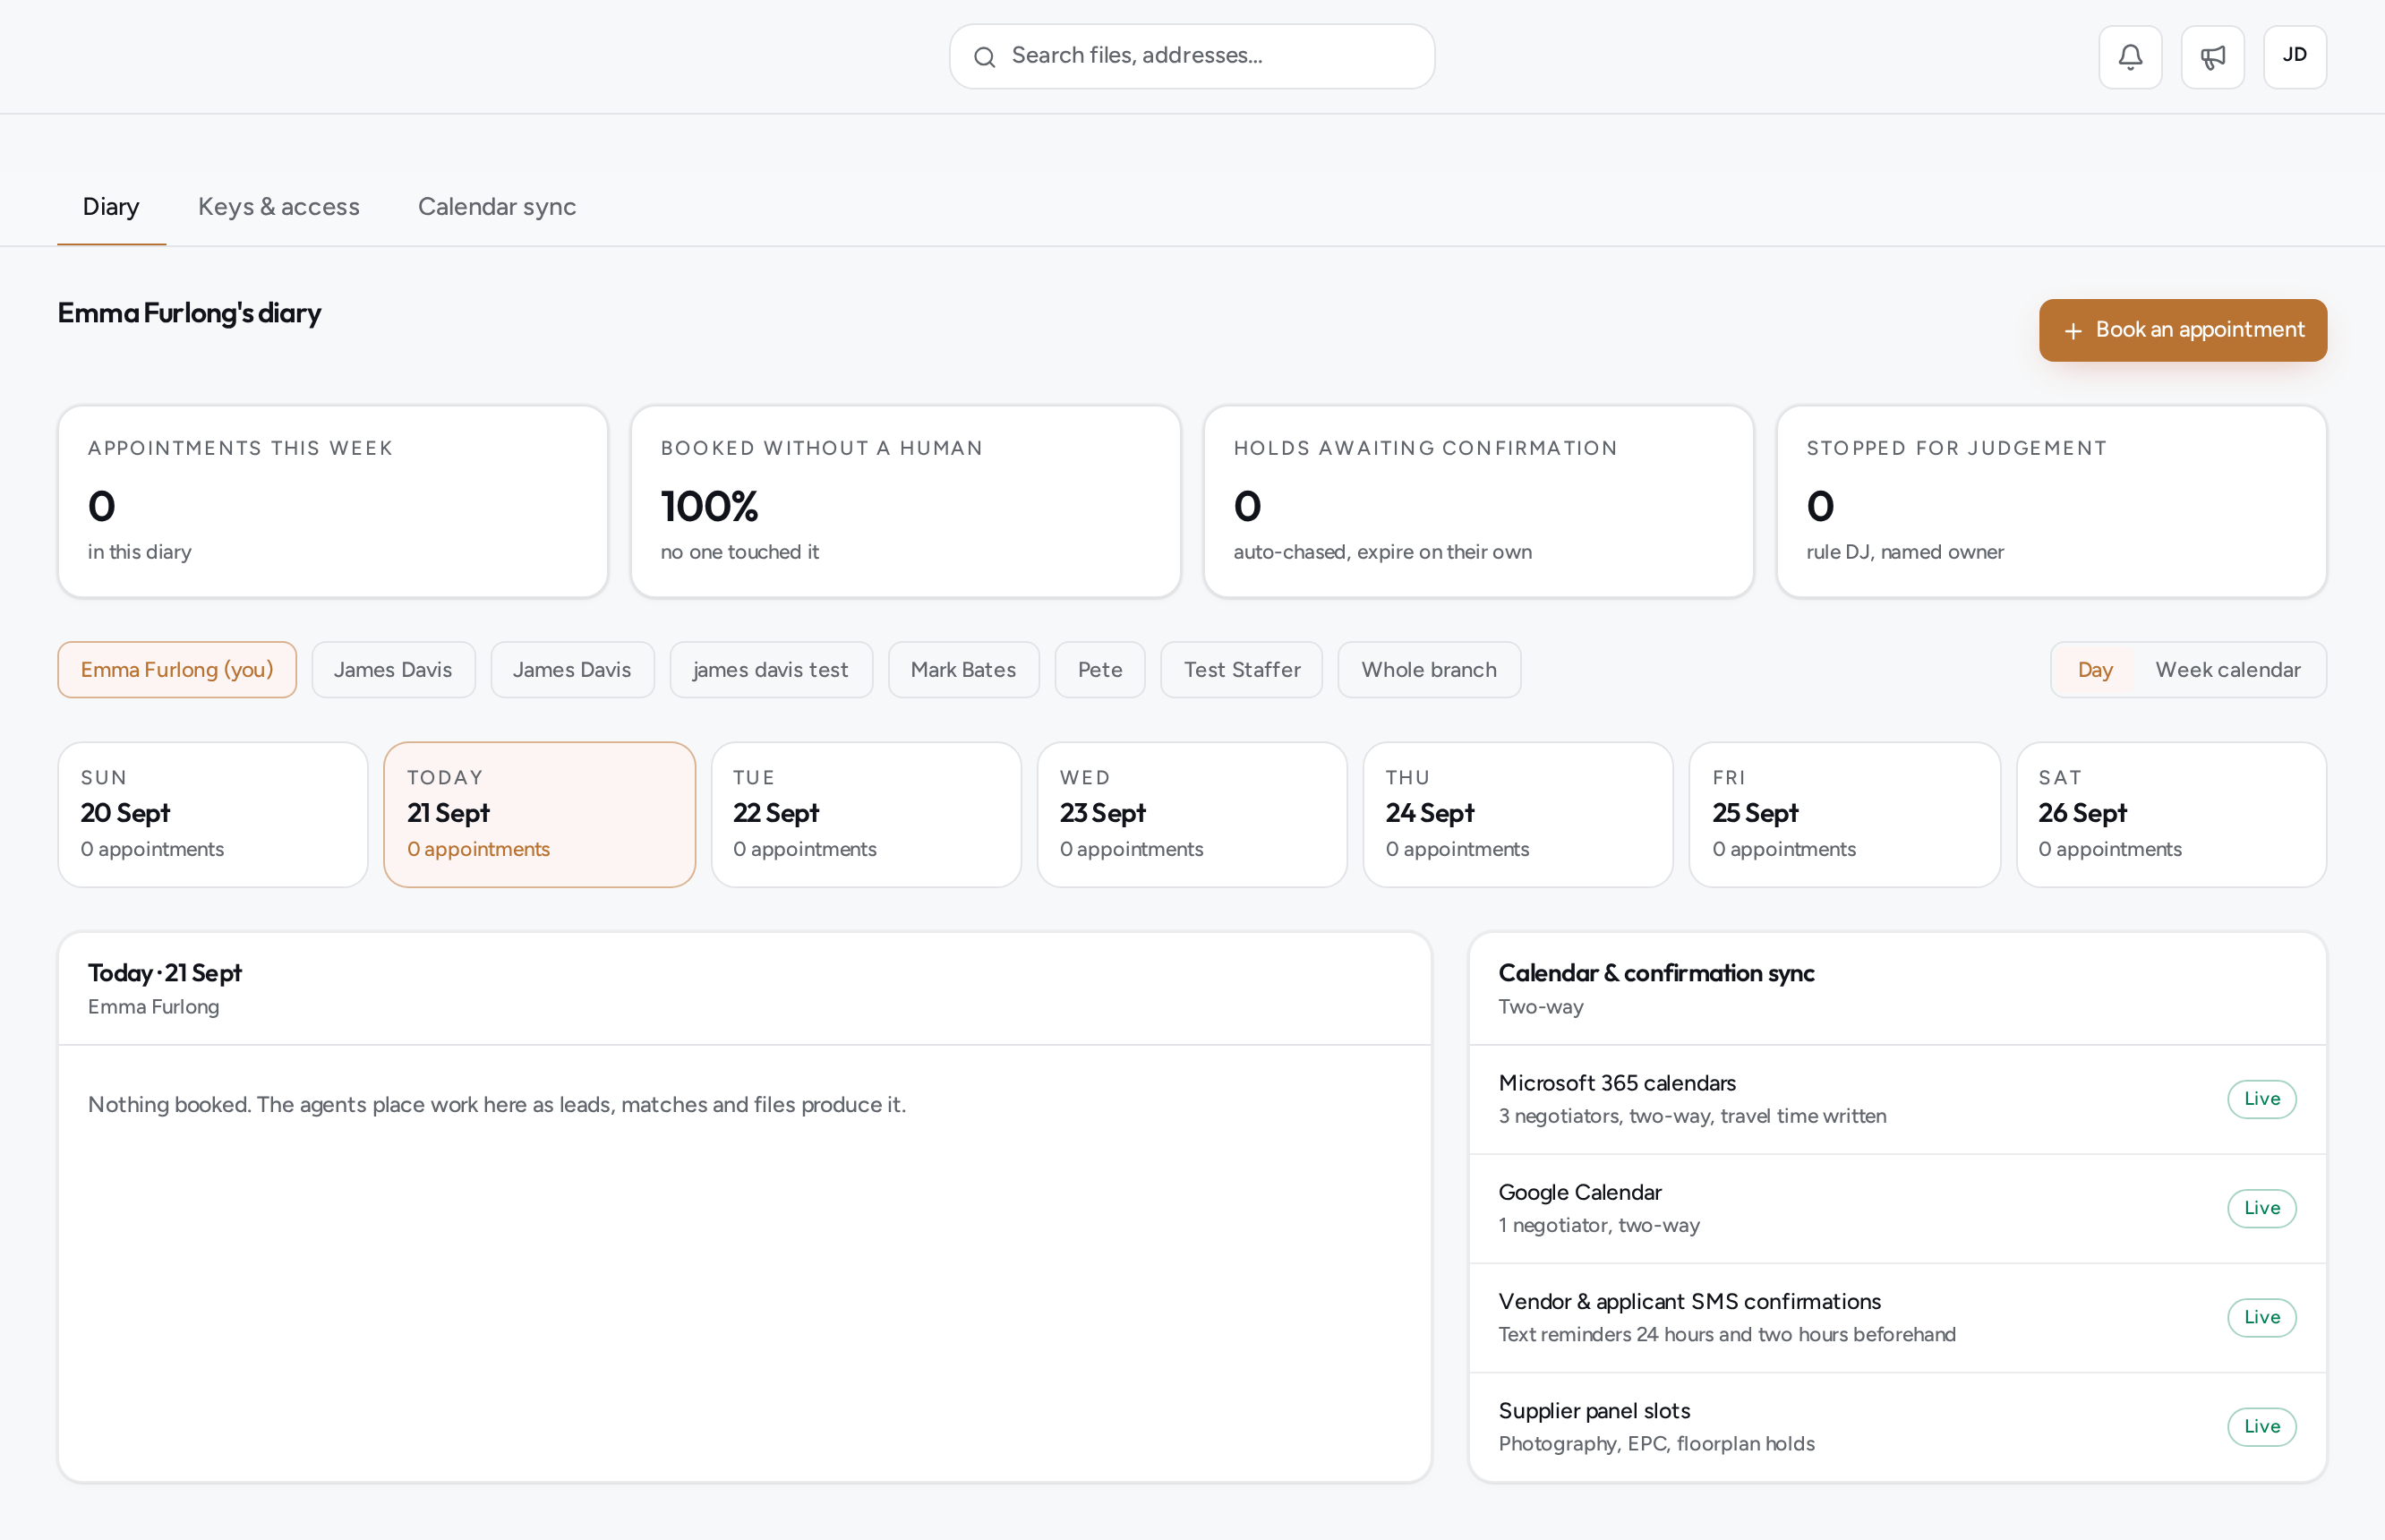This screenshot has height=1540, width=2385.
Task: Select the Mark Bates diary chip
Action: (x=964, y=670)
